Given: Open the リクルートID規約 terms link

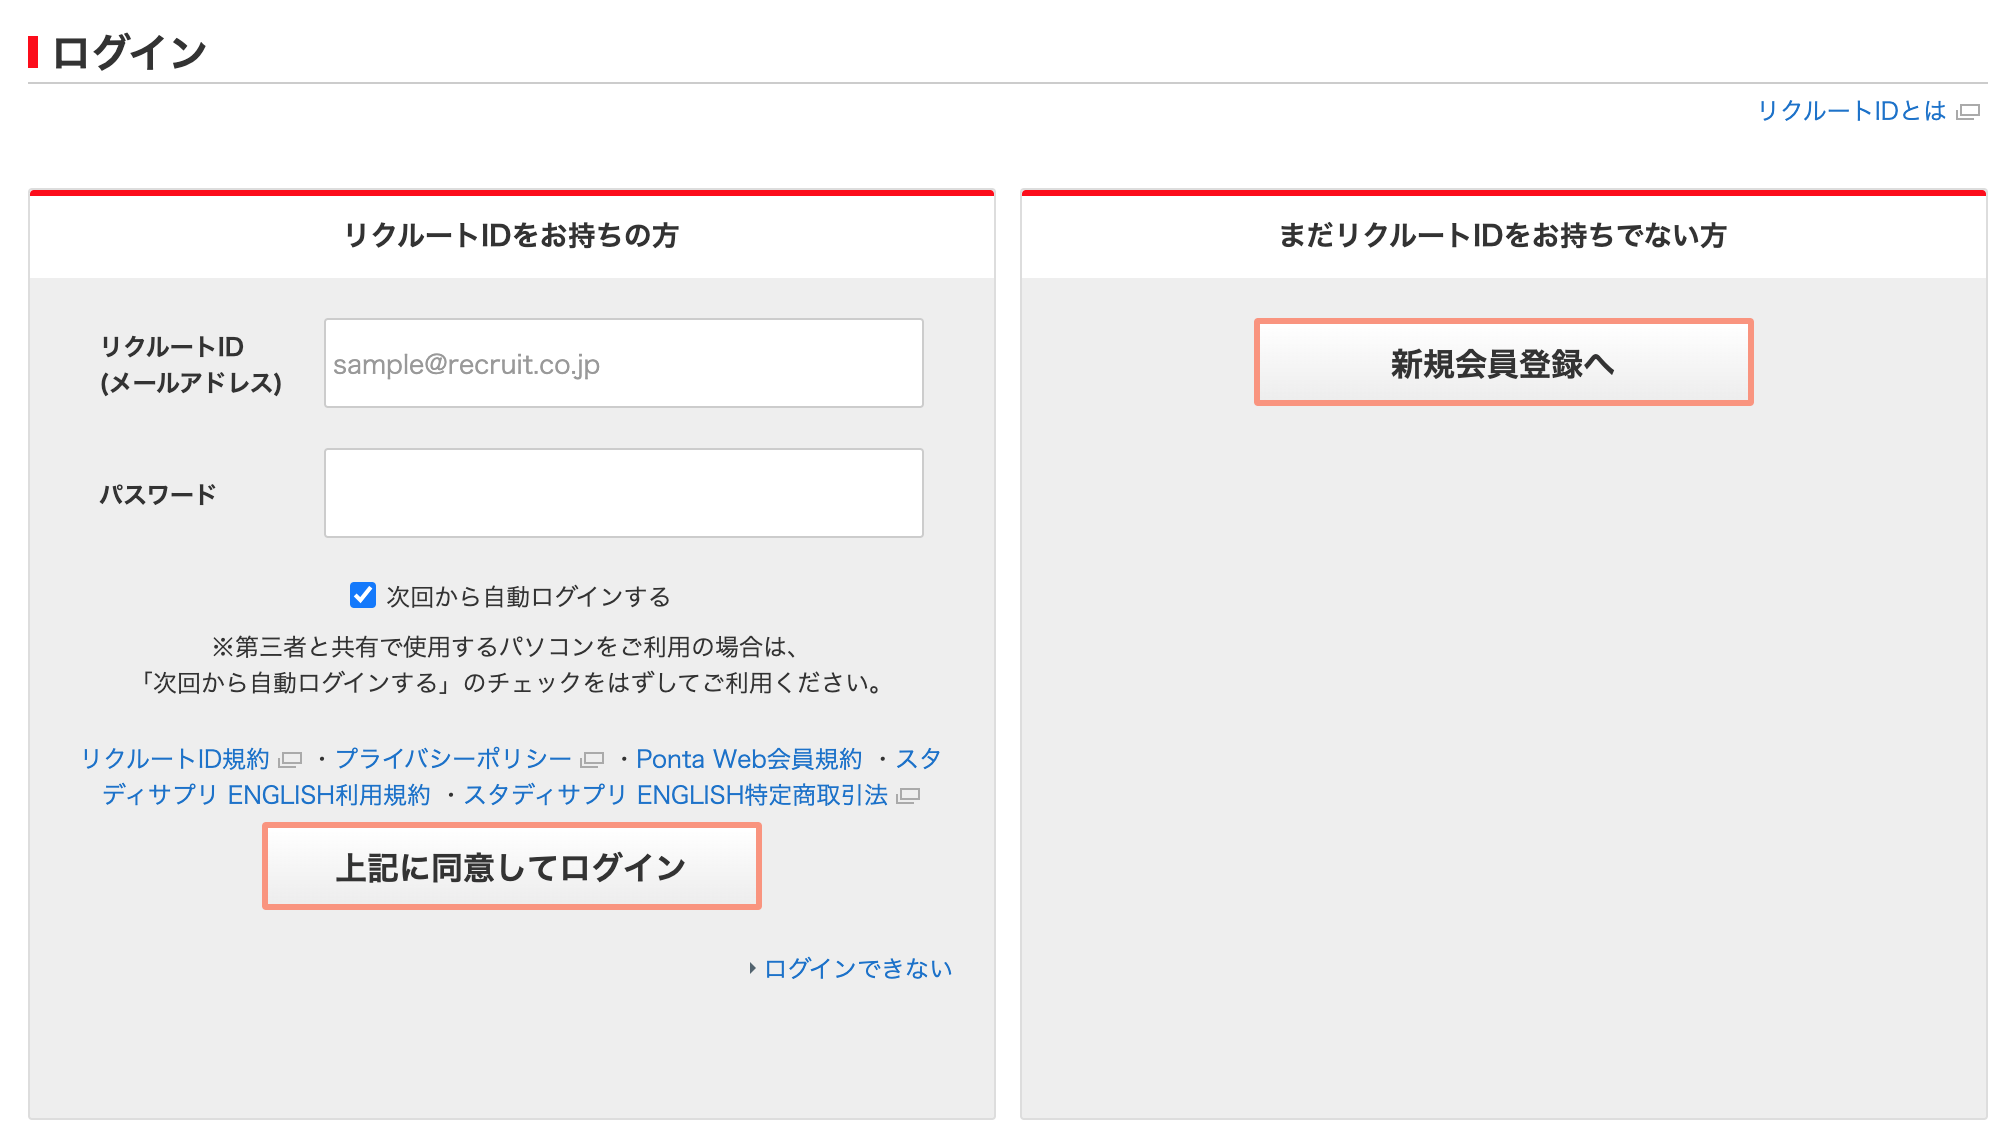Looking at the screenshot, I should pyautogui.click(x=176, y=759).
